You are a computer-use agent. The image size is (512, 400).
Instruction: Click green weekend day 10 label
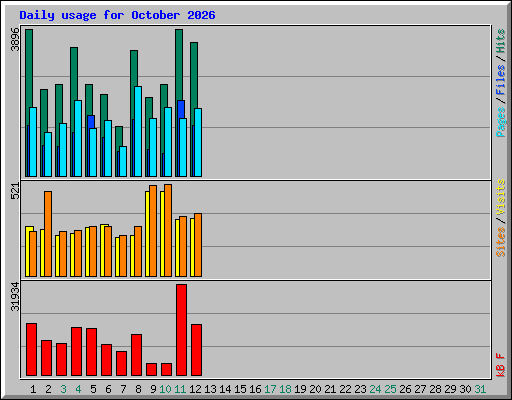click(x=165, y=389)
